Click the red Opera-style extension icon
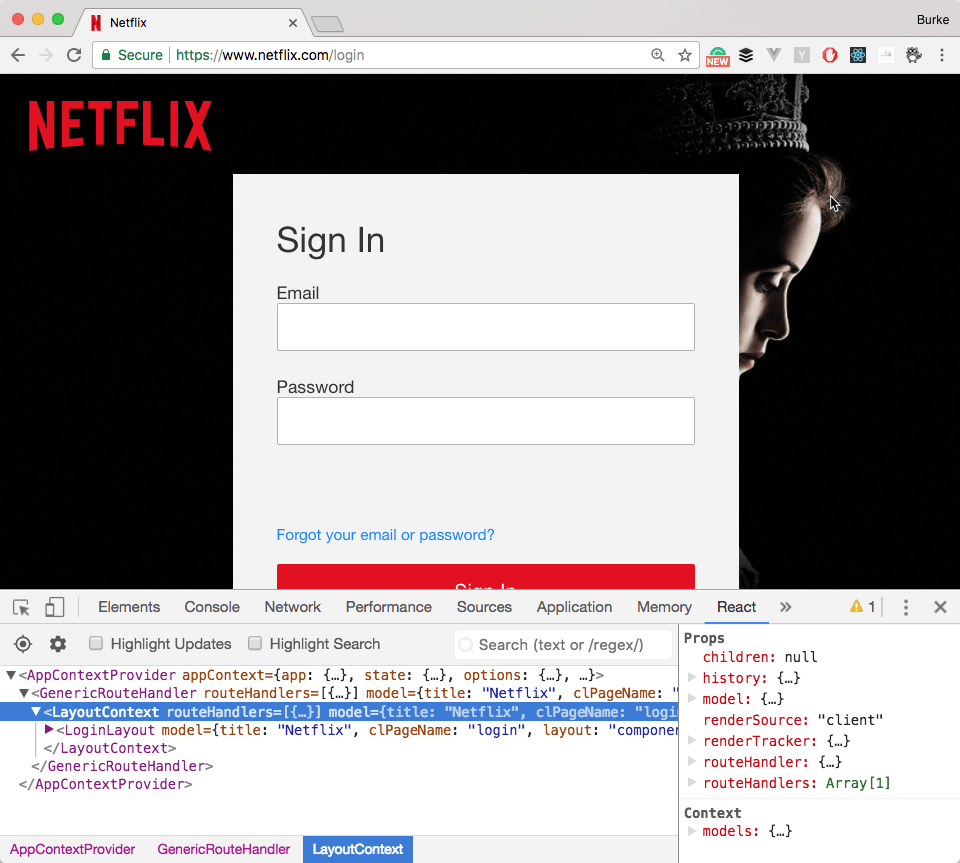960x863 pixels. click(830, 55)
